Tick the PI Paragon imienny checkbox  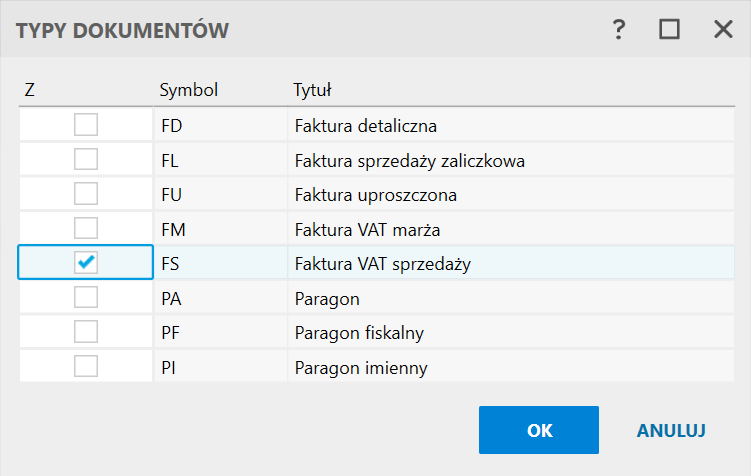[86, 366]
